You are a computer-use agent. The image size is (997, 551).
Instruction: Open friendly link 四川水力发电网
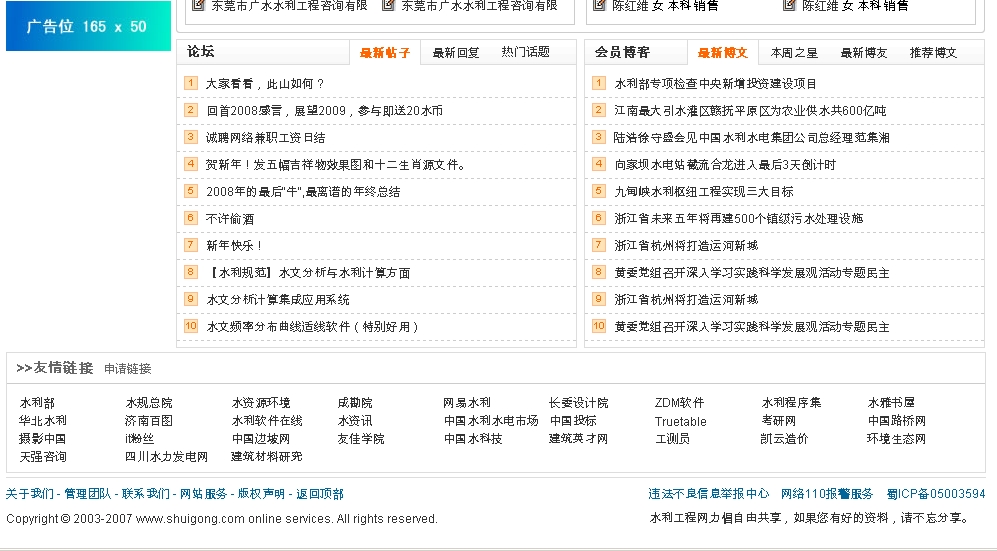pyautogui.click(x=167, y=456)
